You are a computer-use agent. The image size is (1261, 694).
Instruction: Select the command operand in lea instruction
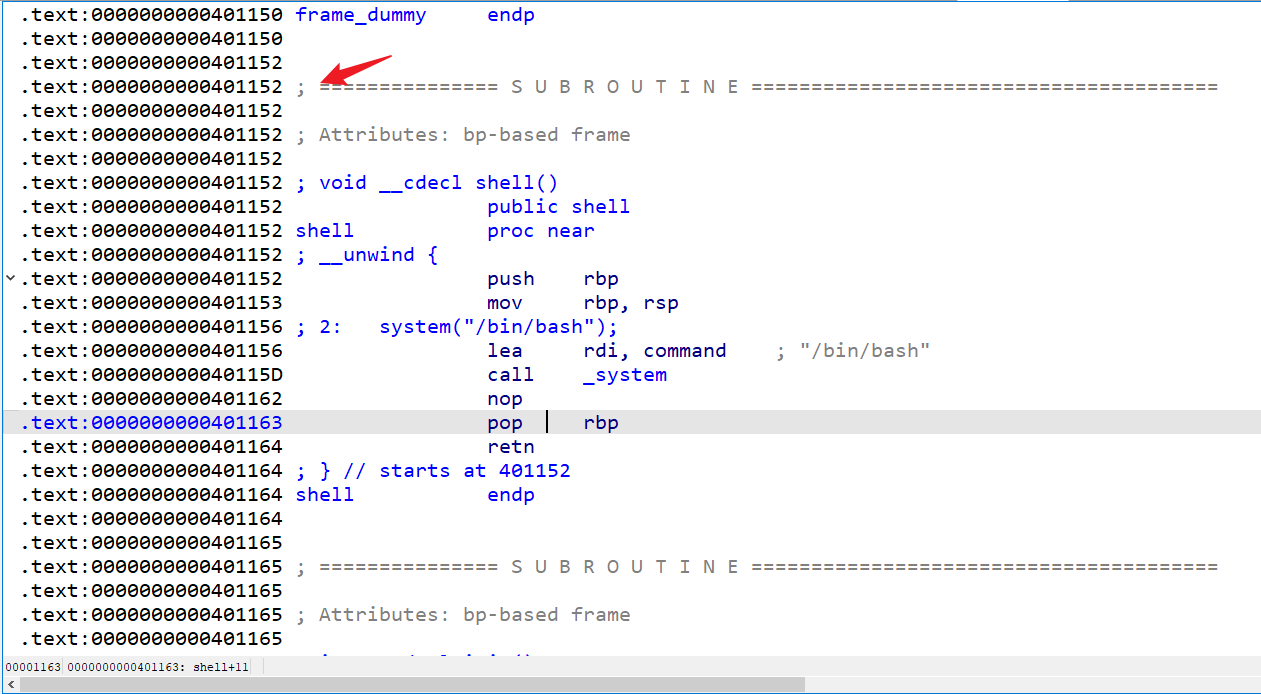point(684,351)
